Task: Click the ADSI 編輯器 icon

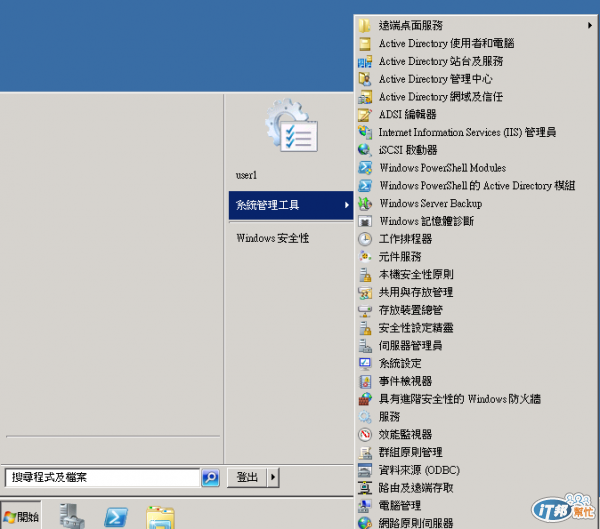Action: [365, 114]
